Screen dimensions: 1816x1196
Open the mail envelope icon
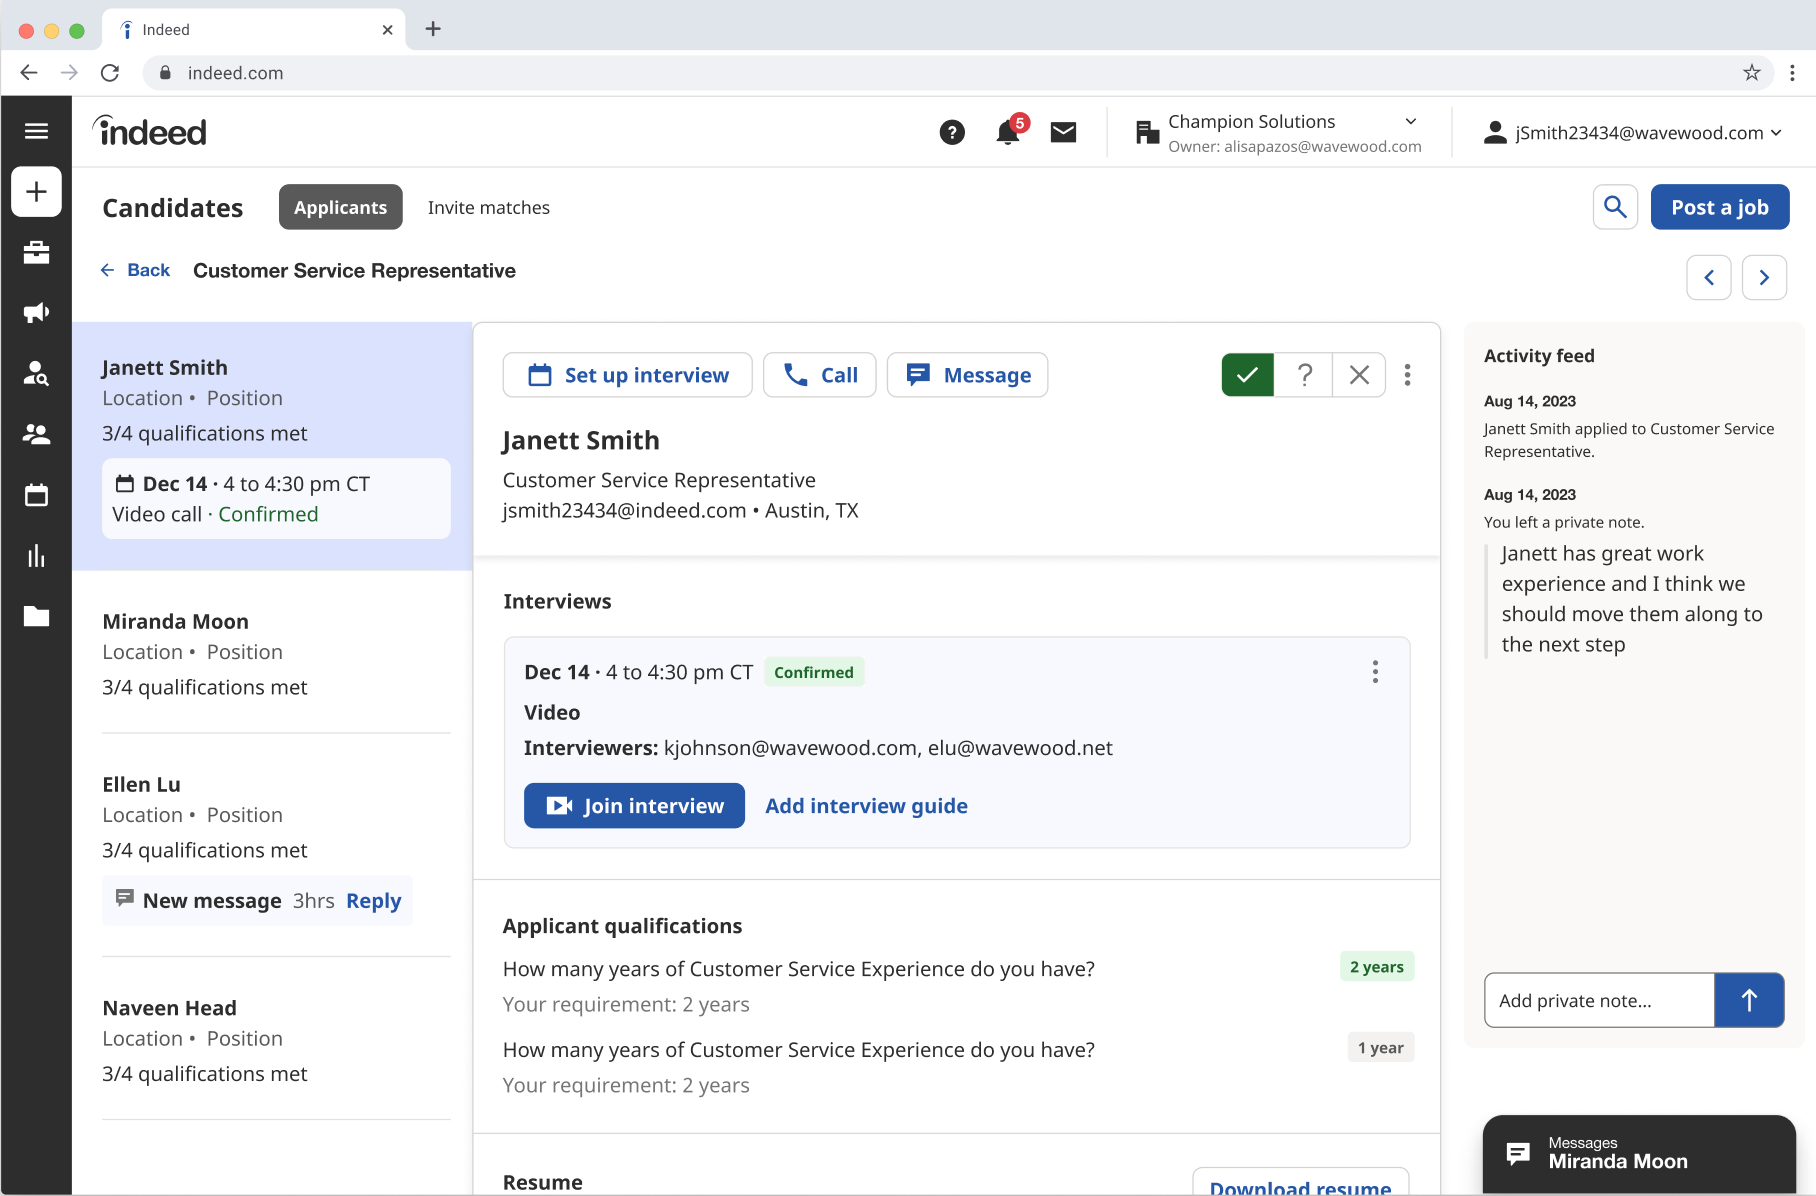click(x=1063, y=132)
